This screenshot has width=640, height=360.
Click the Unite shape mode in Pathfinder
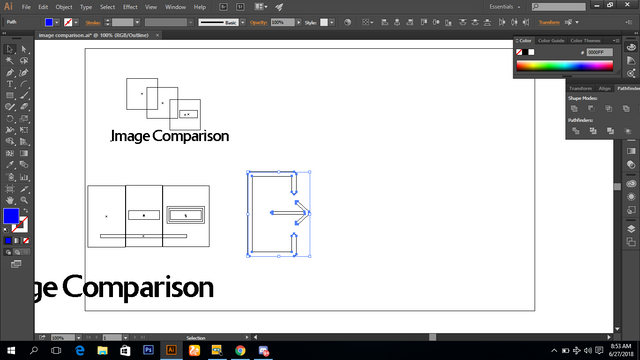[x=574, y=109]
